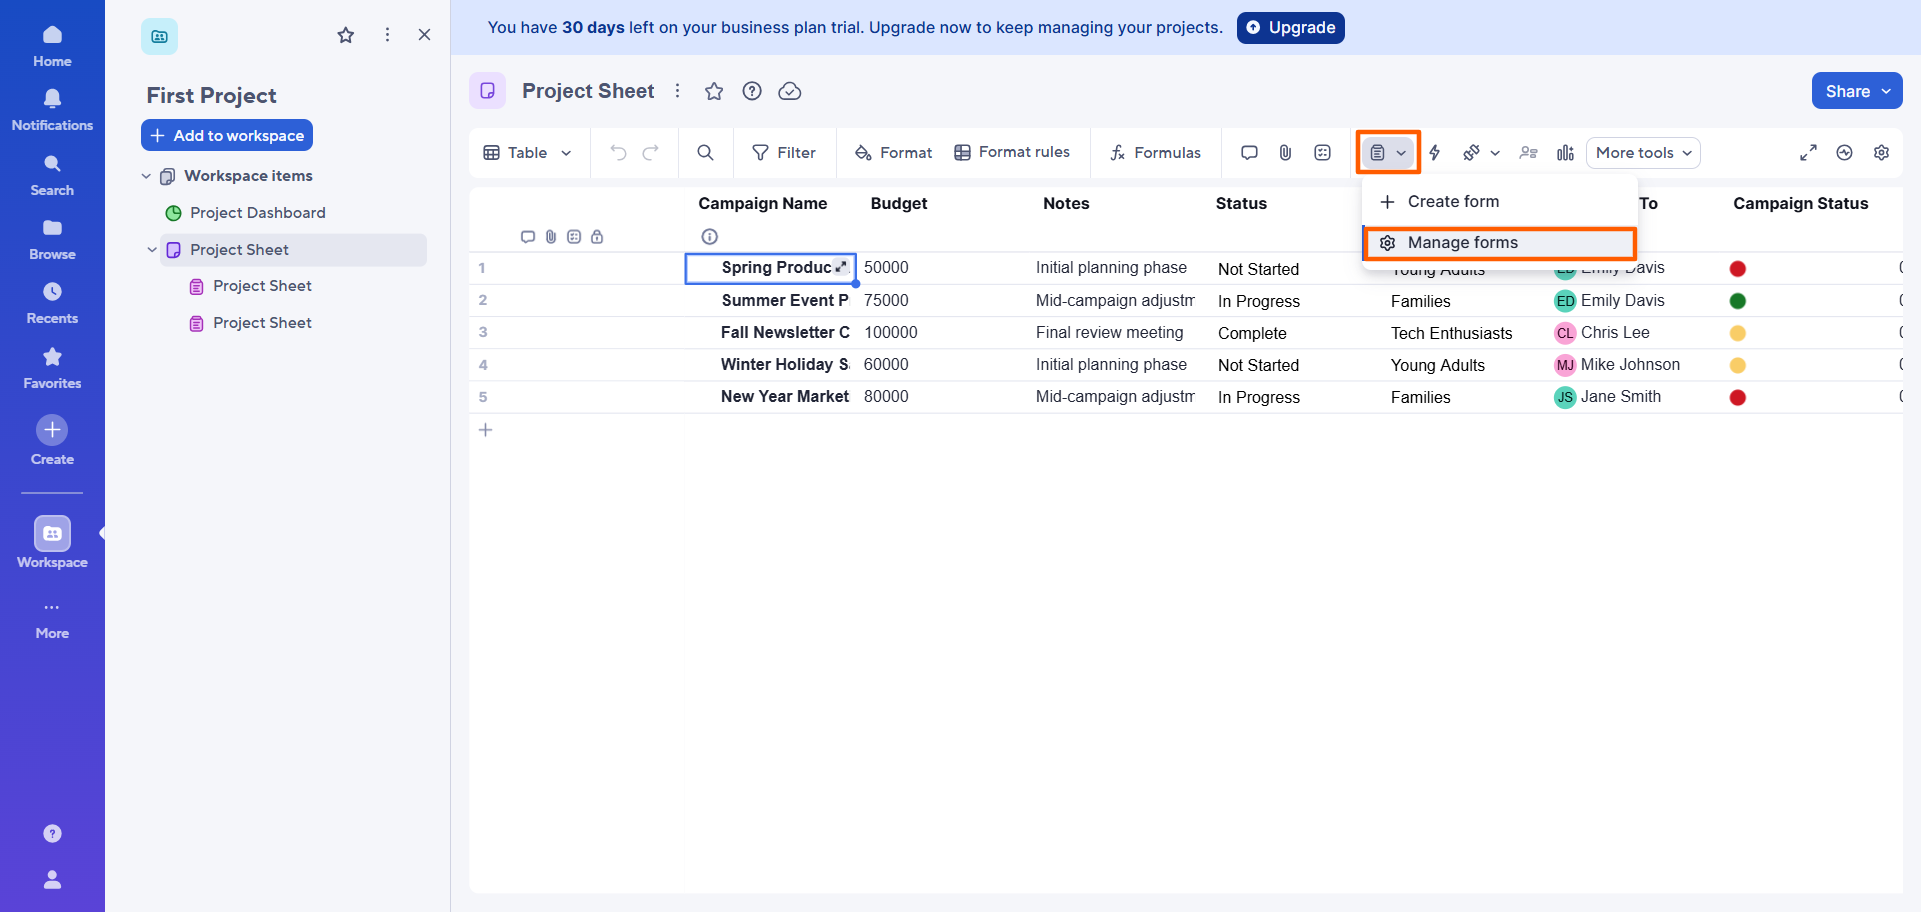Open sheet search magnifier
This screenshot has width=1921, height=912.
tap(705, 153)
